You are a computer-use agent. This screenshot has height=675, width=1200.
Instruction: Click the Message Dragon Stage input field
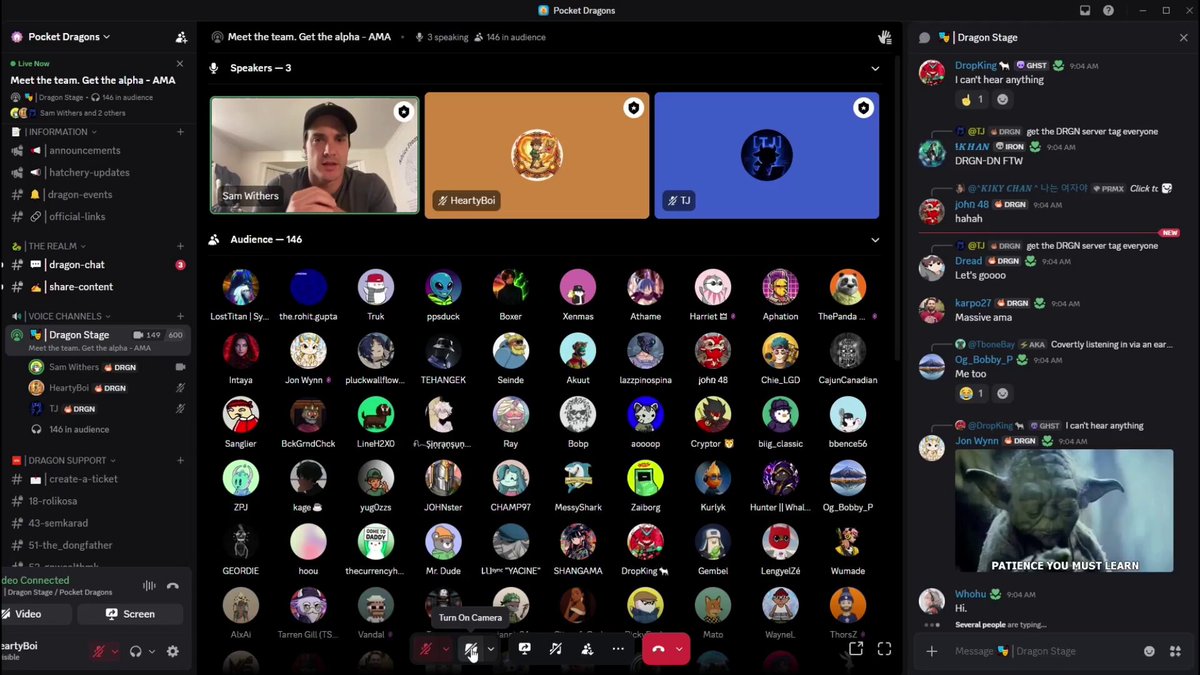coord(1045,651)
